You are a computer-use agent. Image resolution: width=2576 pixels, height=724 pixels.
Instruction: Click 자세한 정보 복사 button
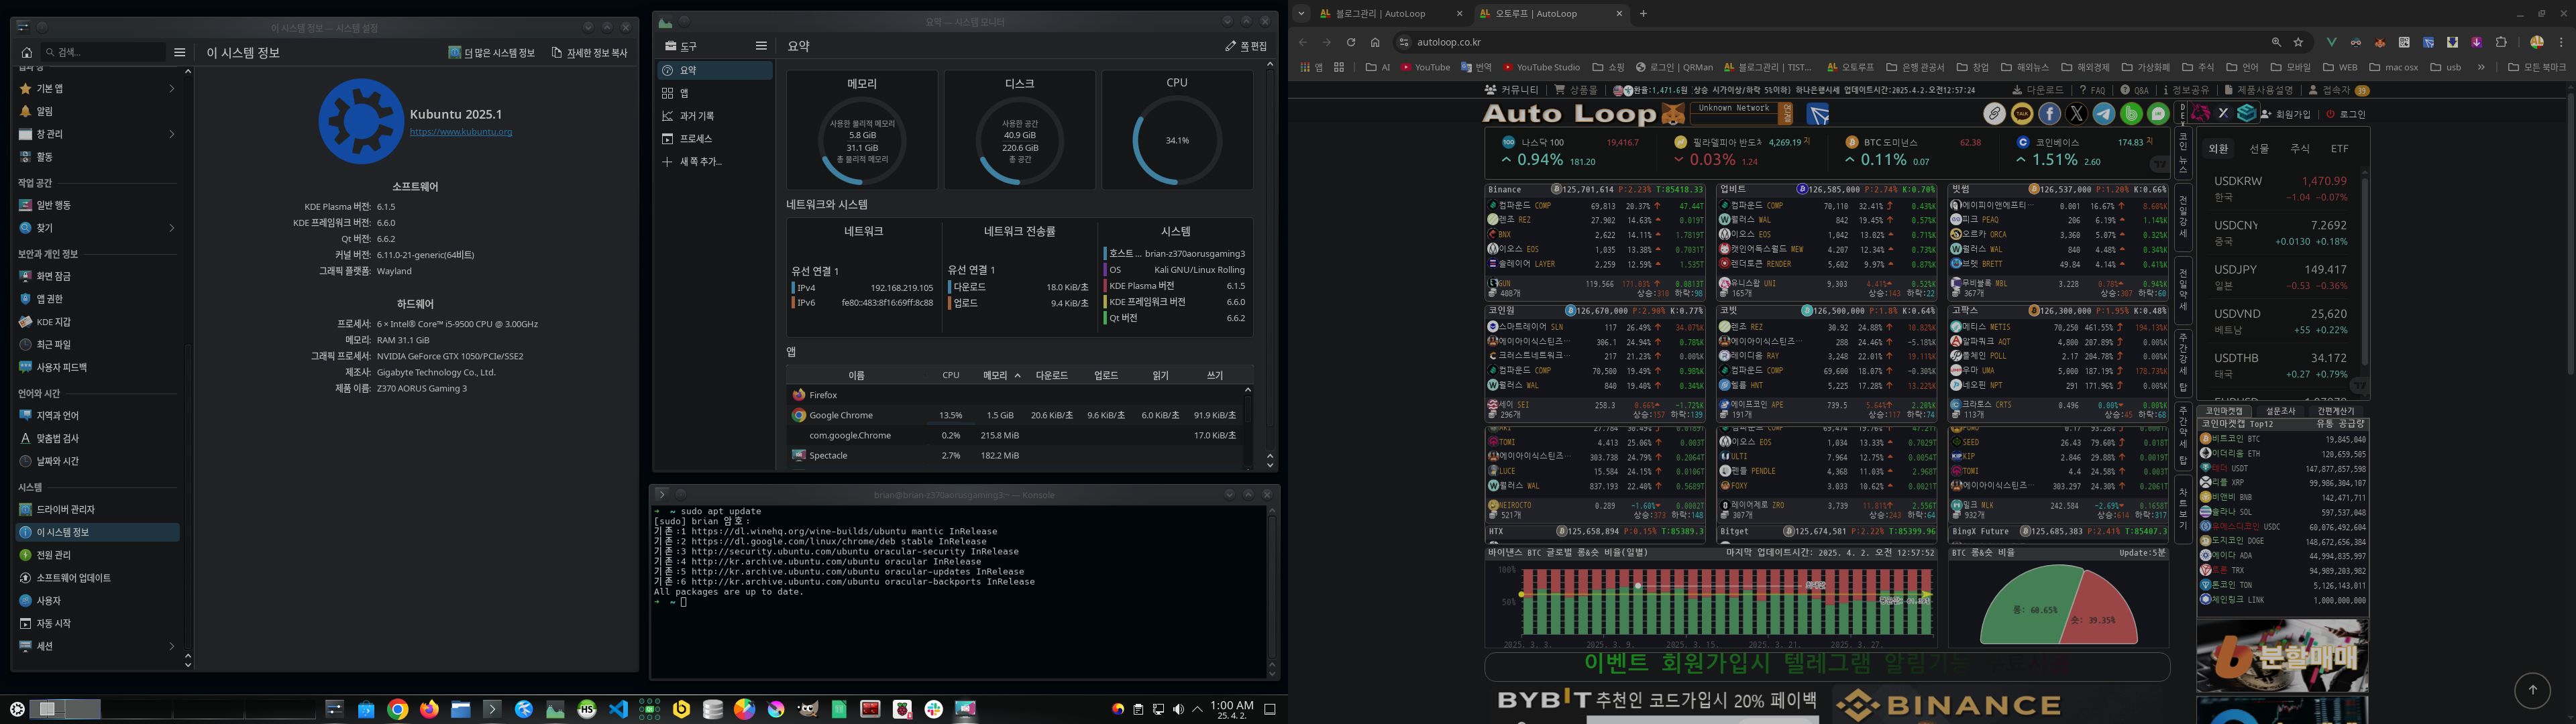(590, 53)
